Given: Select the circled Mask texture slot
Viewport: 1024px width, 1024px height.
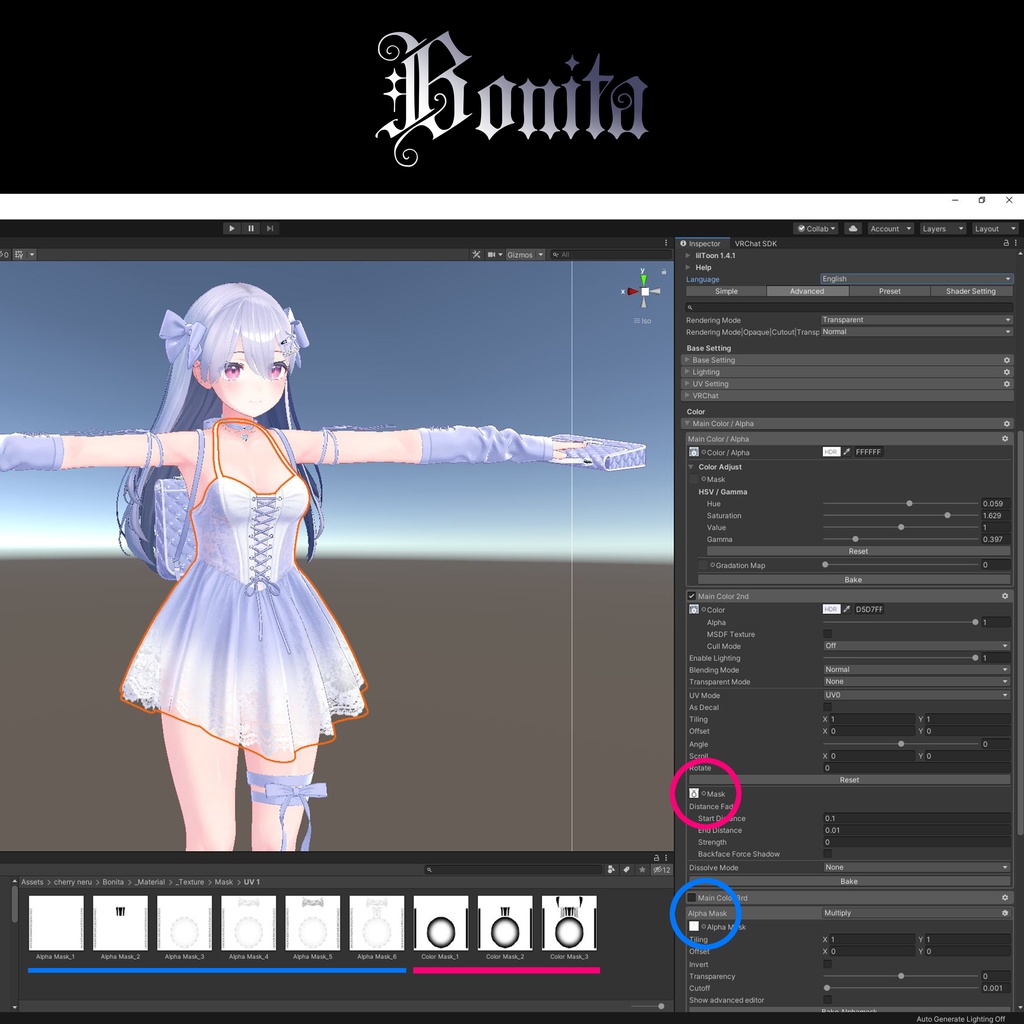Looking at the screenshot, I should click(x=693, y=793).
